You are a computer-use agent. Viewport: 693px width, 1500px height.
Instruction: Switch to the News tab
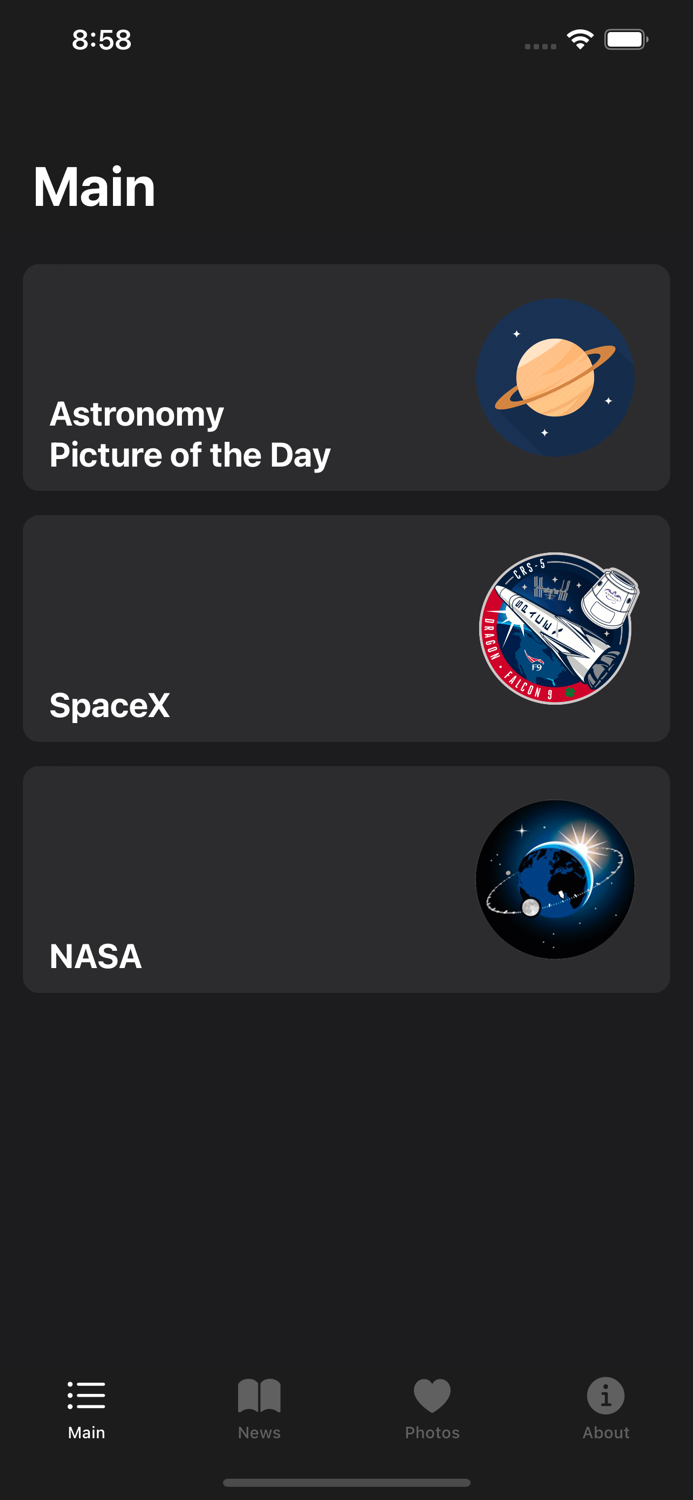pos(259,1408)
